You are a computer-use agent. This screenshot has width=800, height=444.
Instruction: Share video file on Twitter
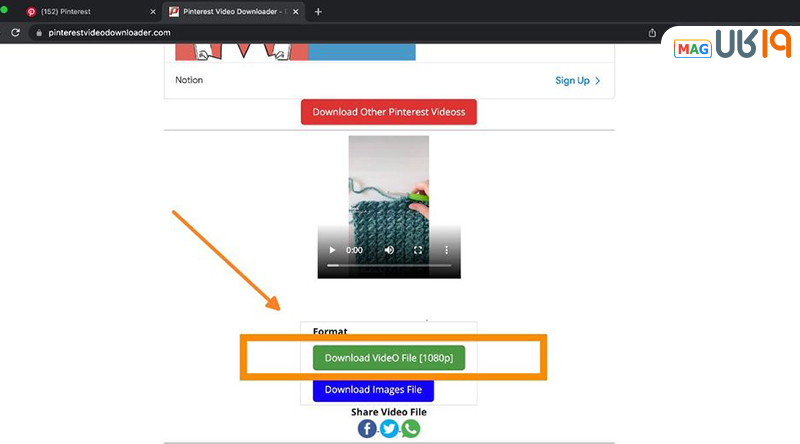tap(389, 428)
